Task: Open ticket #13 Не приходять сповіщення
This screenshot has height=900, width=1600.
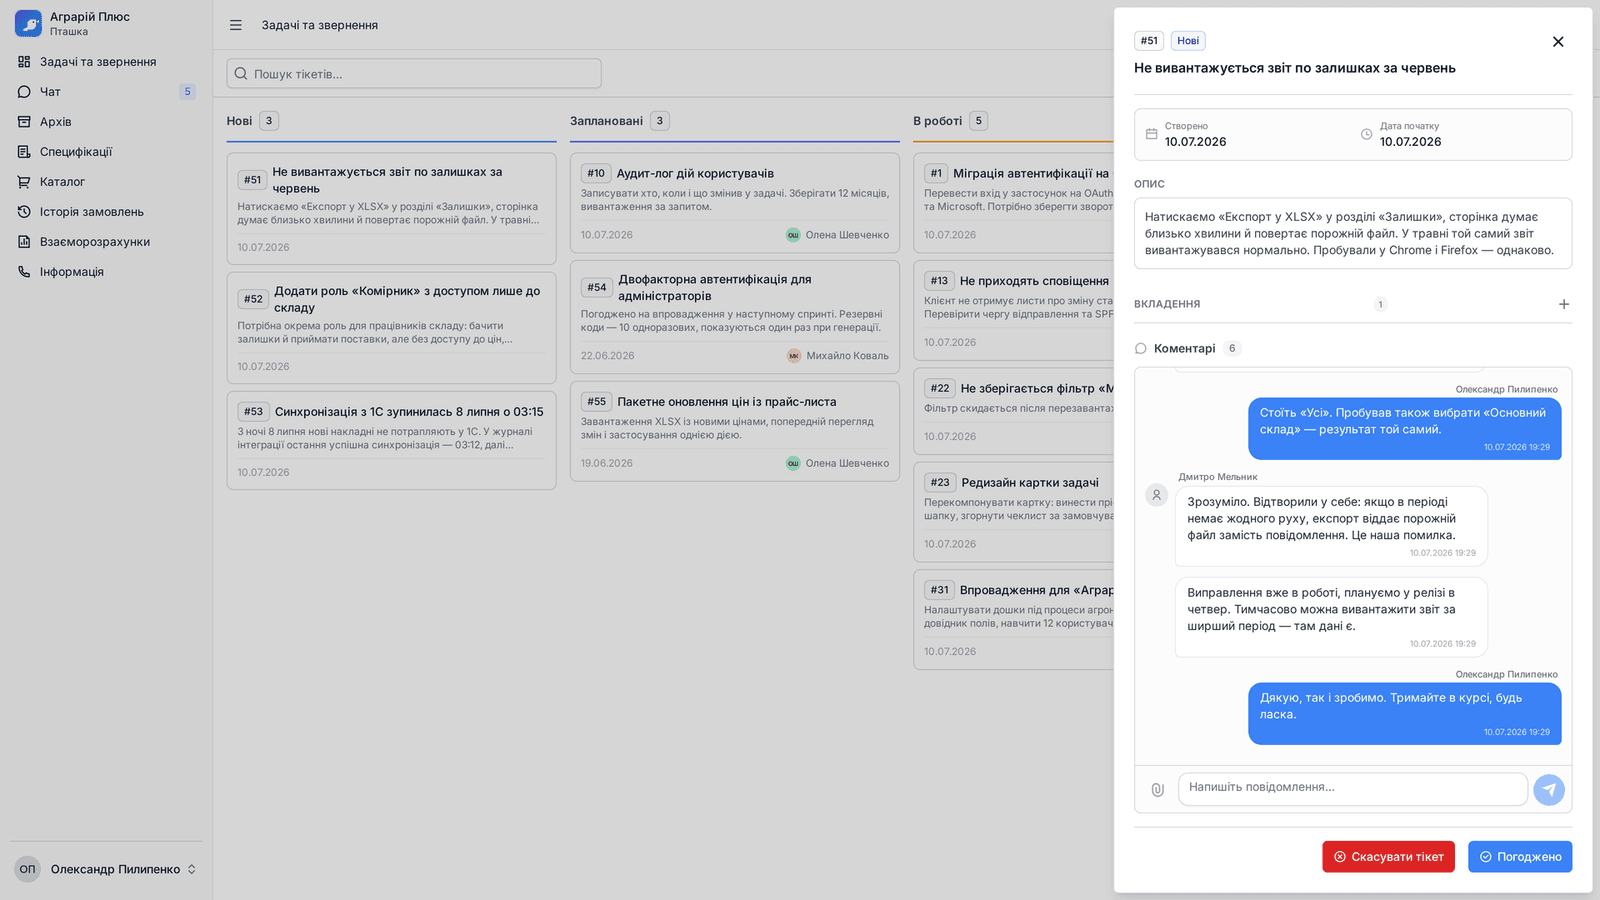Action: [1014, 310]
